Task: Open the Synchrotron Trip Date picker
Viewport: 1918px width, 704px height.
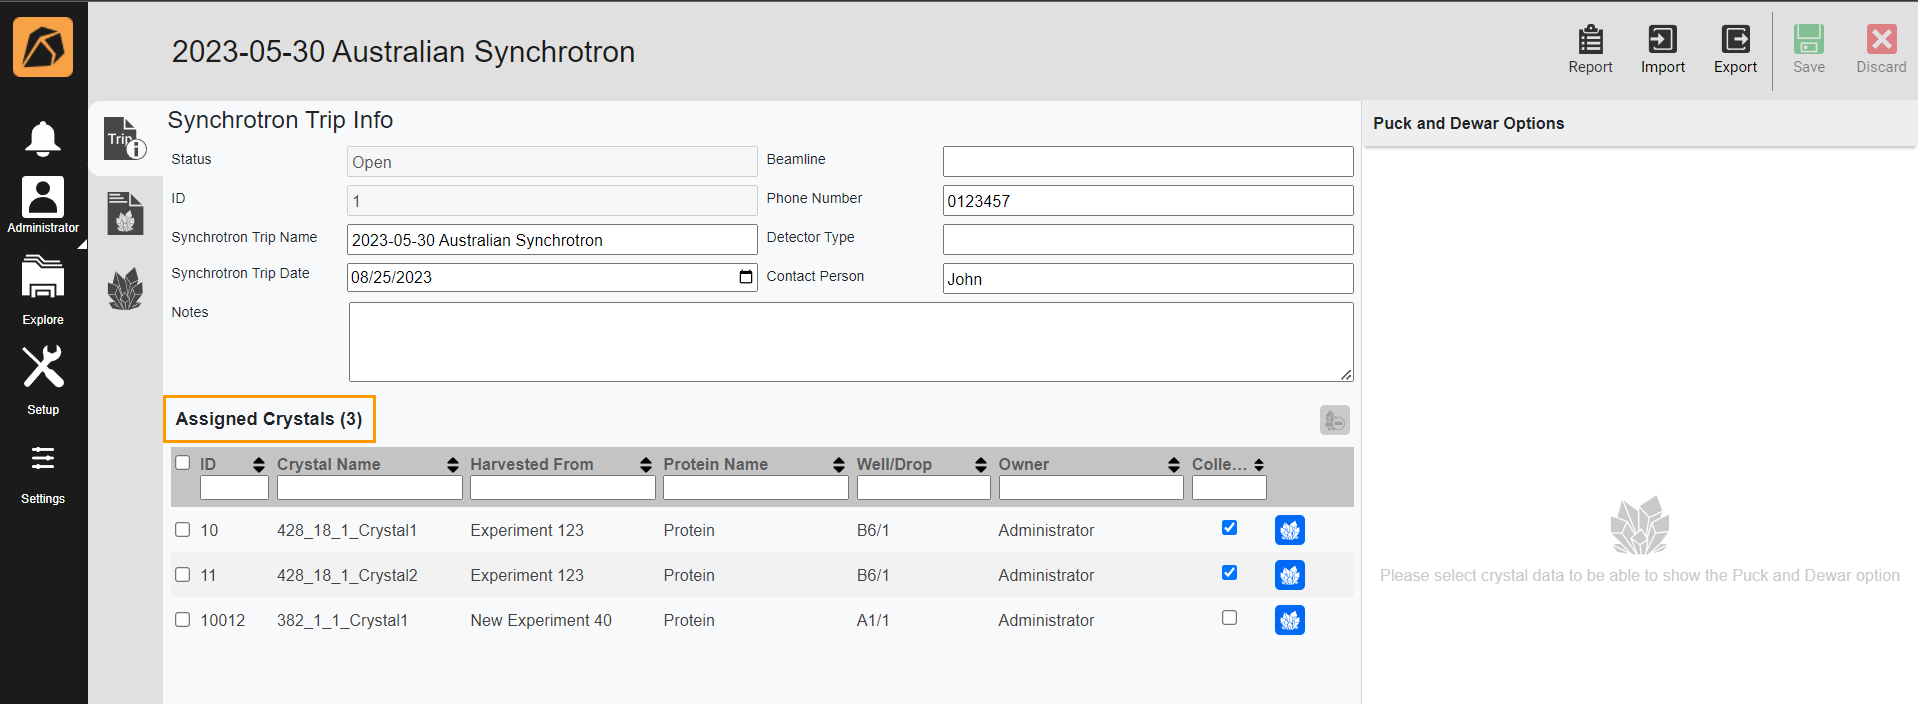Action: pyautogui.click(x=745, y=277)
